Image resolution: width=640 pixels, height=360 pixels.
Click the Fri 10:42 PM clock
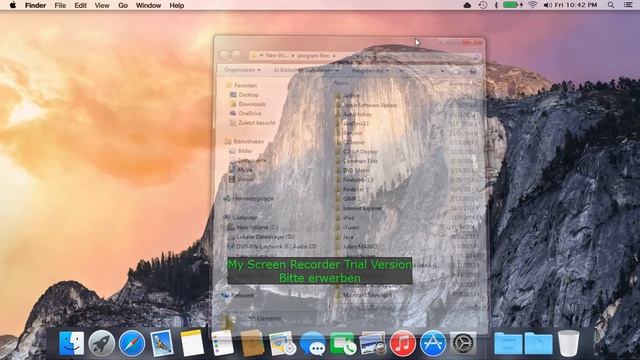(576, 5)
